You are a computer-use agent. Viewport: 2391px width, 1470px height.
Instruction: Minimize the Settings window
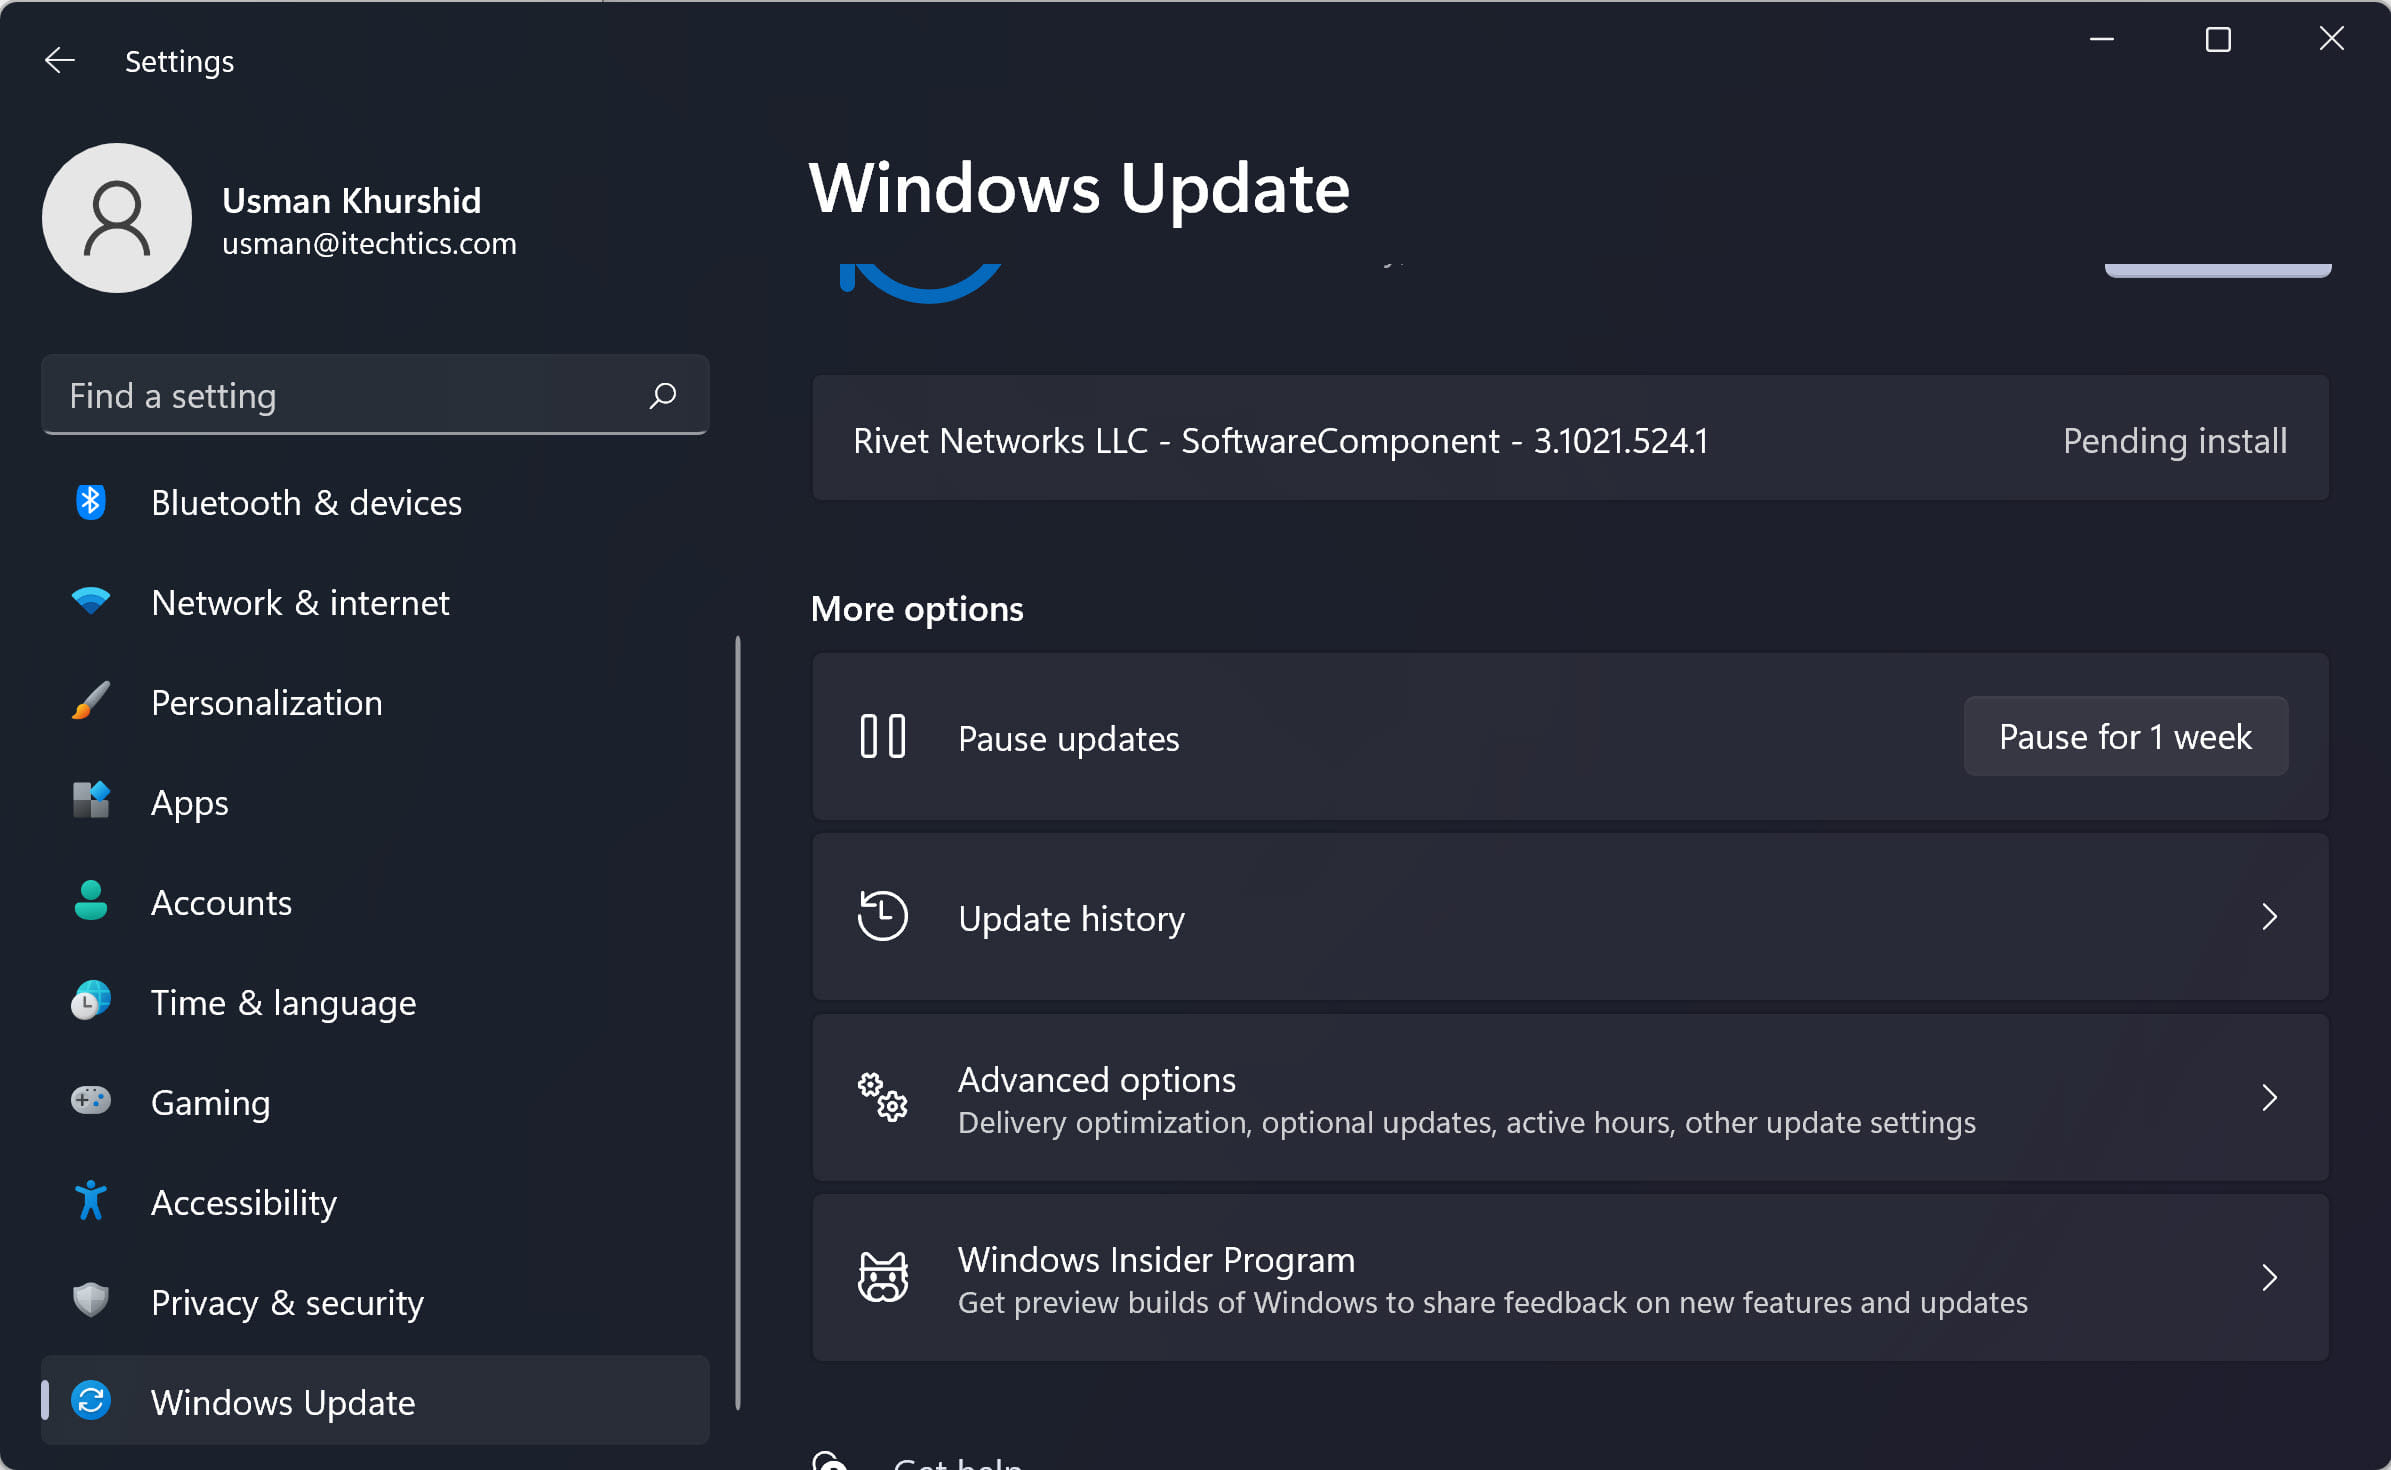(x=2102, y=40)
